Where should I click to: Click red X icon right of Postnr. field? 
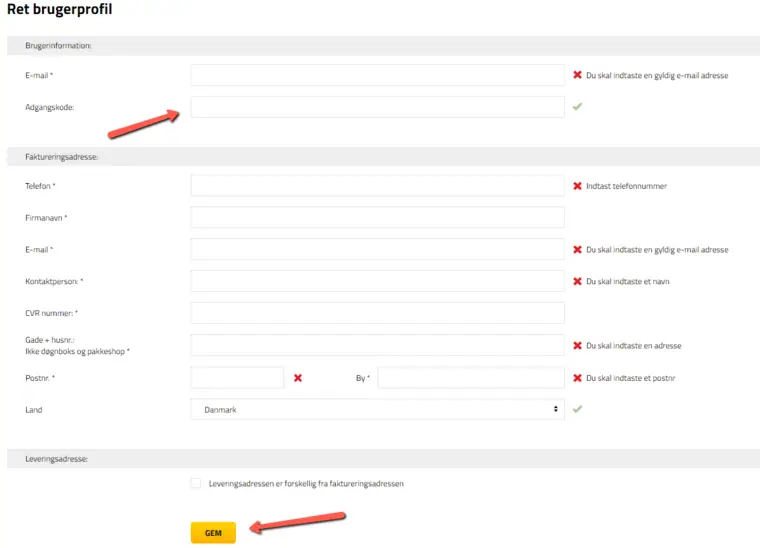(297, 378)
